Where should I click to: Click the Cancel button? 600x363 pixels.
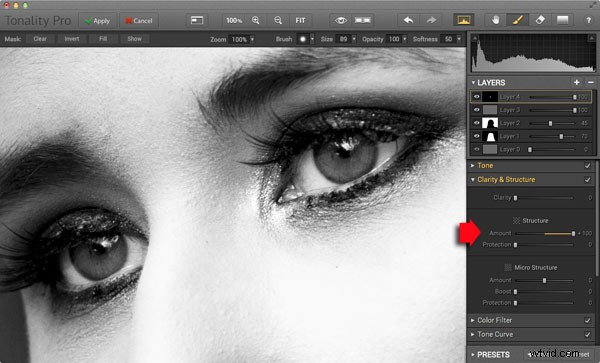[139, 21]
